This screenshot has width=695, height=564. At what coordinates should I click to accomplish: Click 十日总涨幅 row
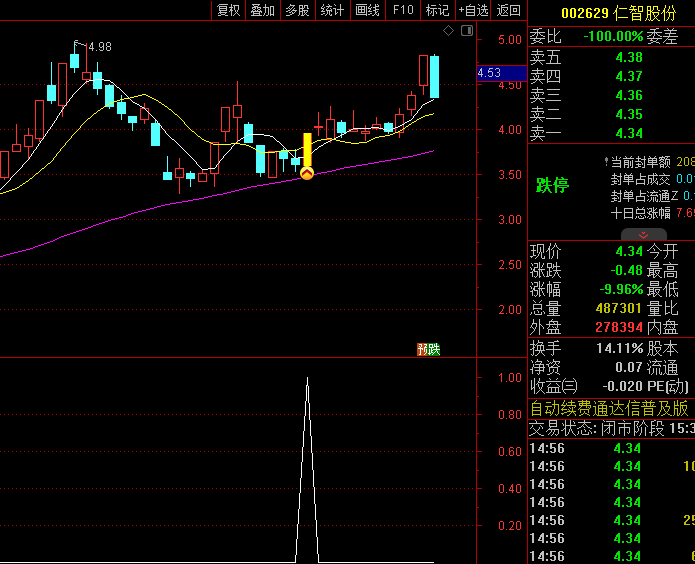[652, 213]
